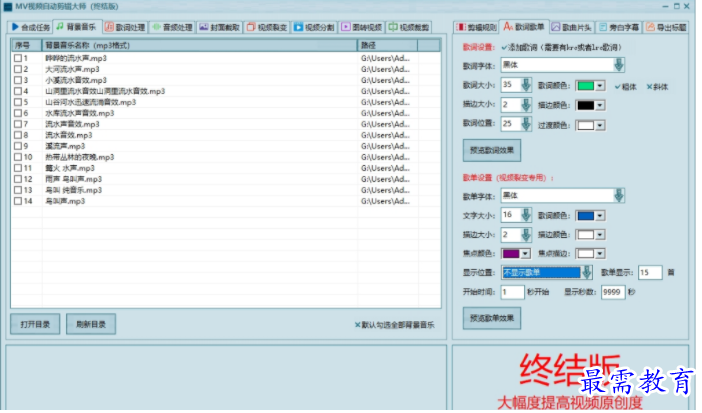Viewport: 702px width, 413px height.
Task: Open the 焦点描边 color picker
Action: pos(590,254)
